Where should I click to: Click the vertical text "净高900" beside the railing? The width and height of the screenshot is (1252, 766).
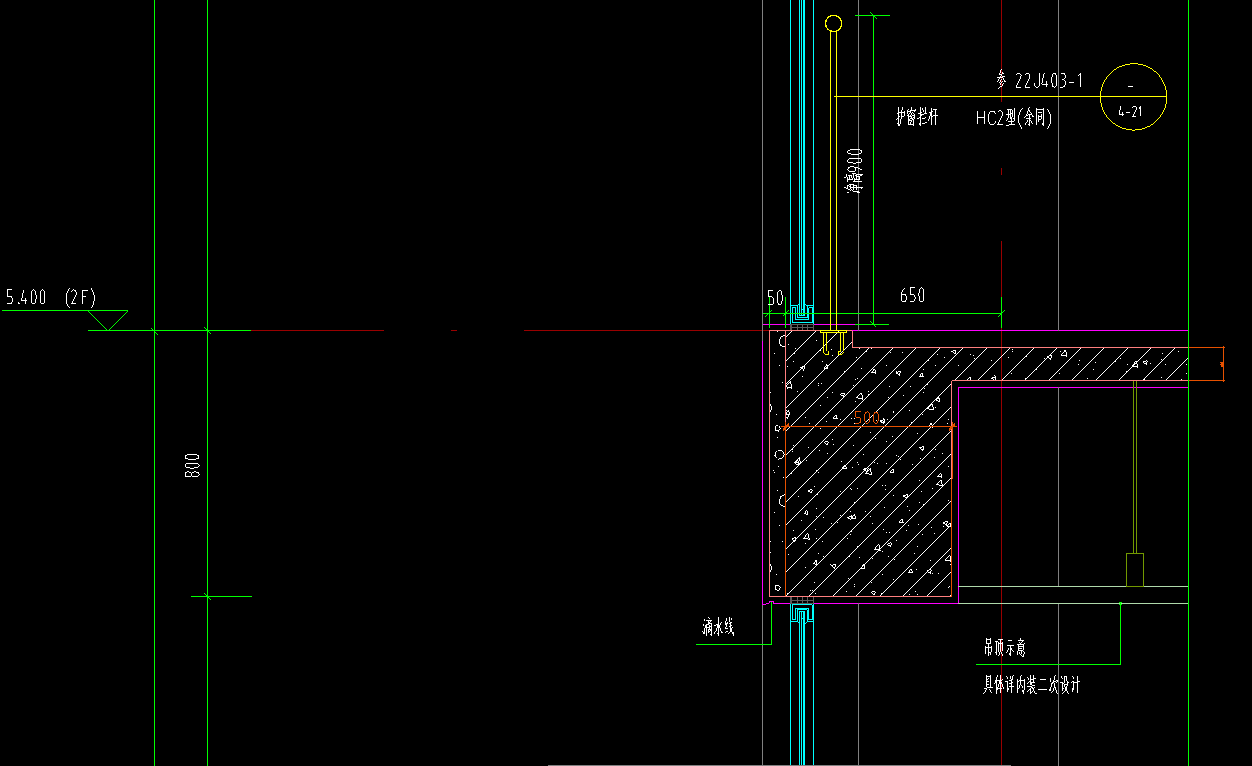point(854,170)
